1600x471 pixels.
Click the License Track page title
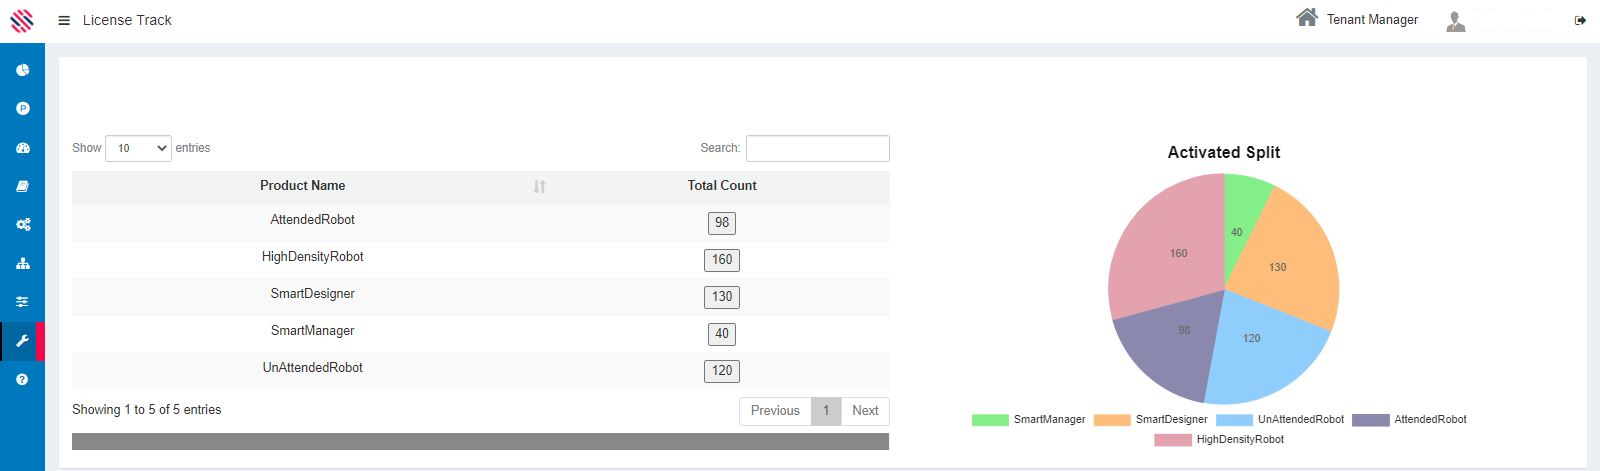(127, 20)
